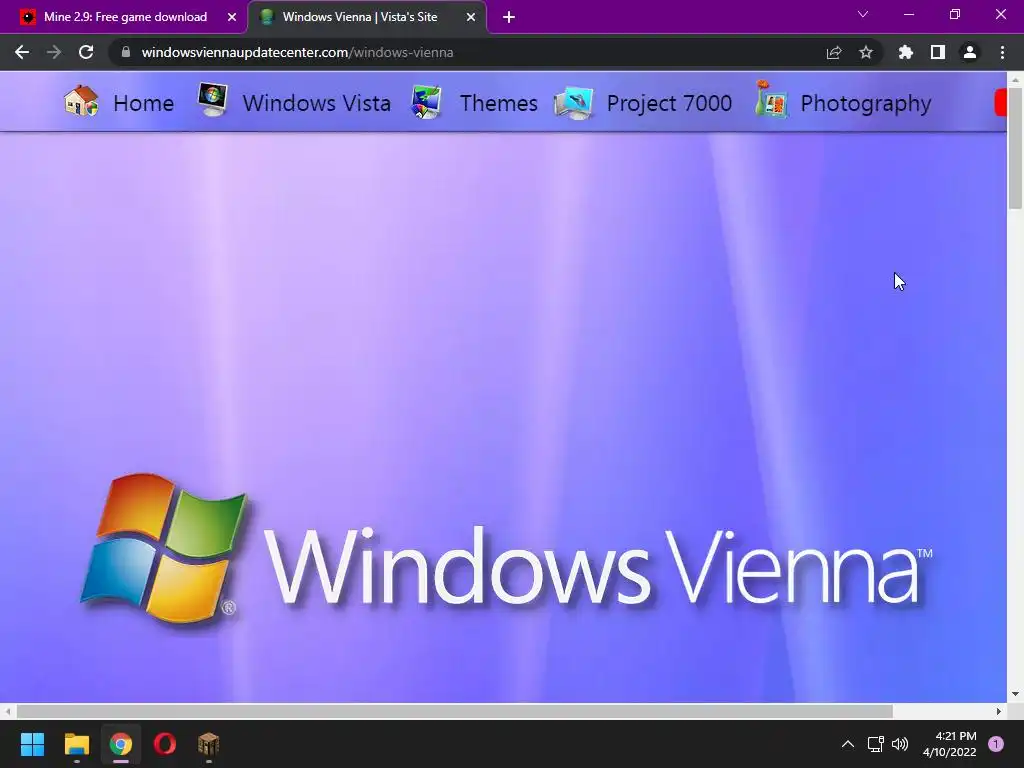The height and width of the screenshot is (768, 1024).
Task: Show hidden system tray icons
Action: (x=848, y=744)
